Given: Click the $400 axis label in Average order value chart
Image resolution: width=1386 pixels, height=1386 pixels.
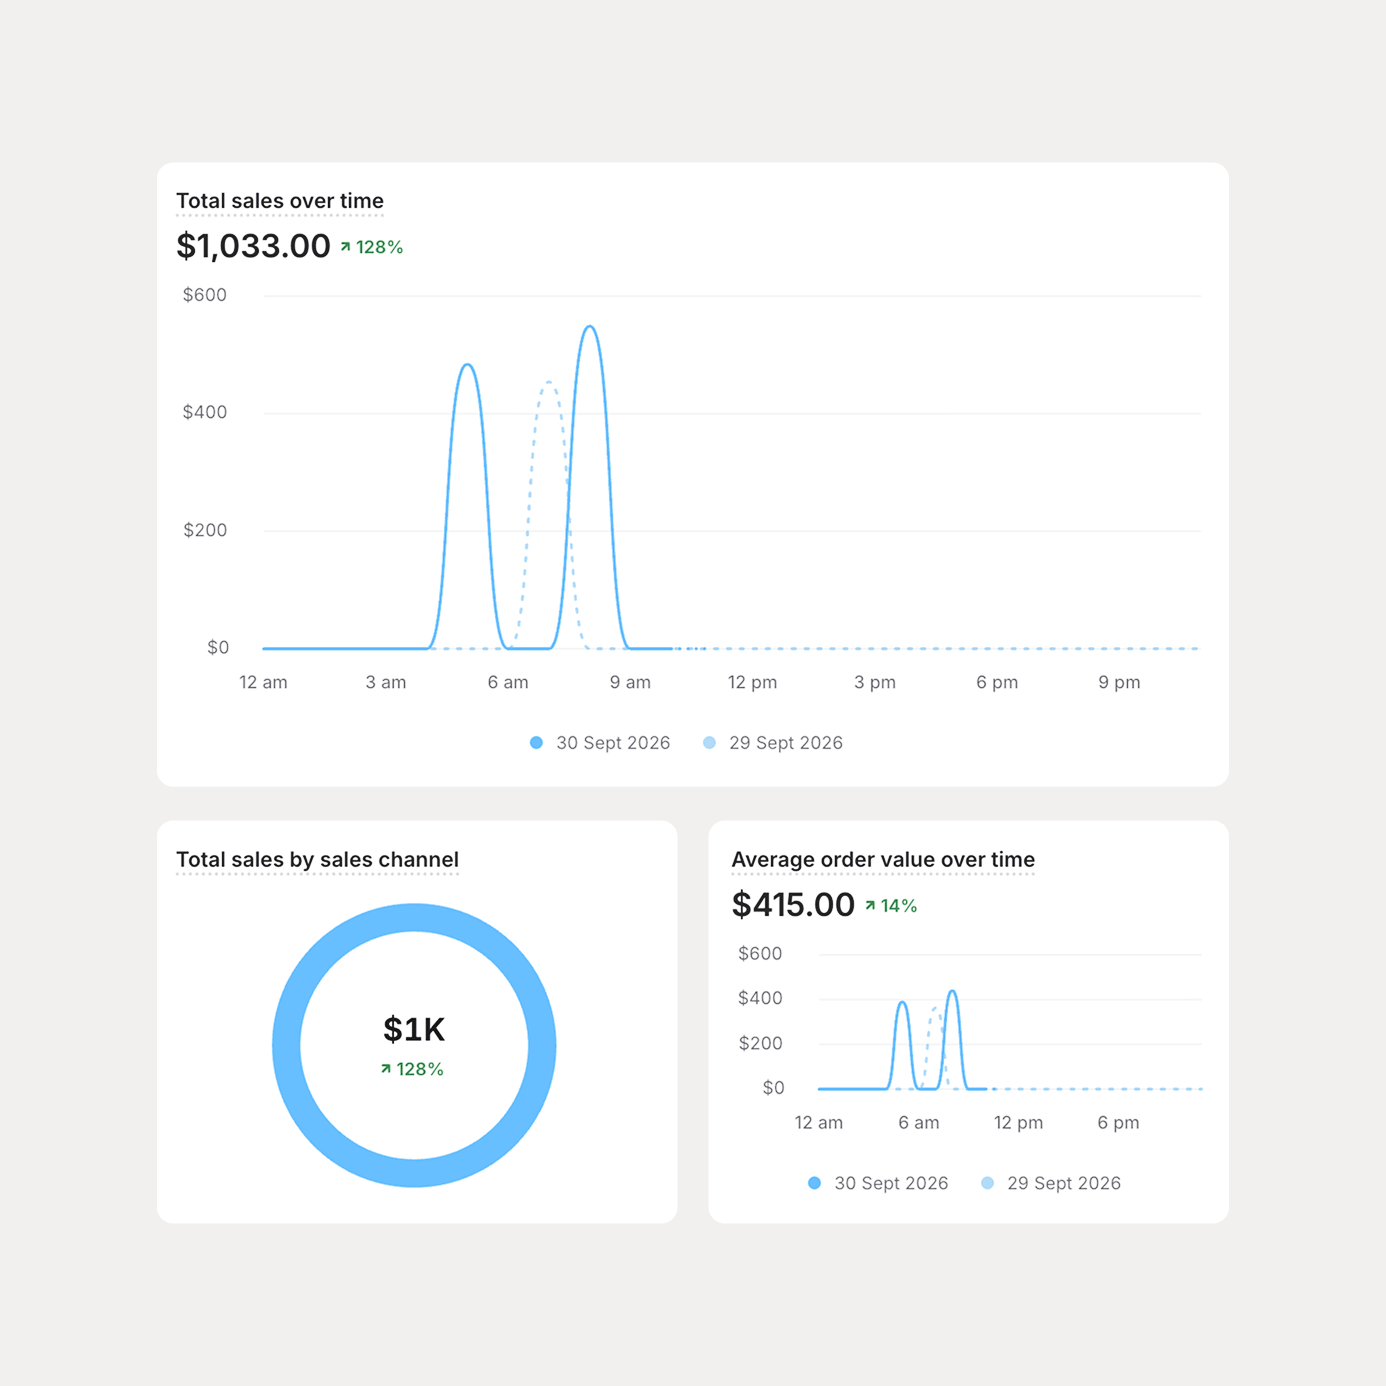Looking at the screenshot, I should click(760, 998).
